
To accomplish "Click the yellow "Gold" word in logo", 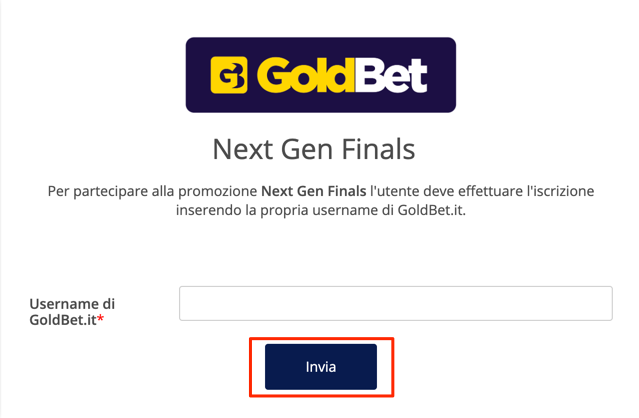I will pos(306,75).
